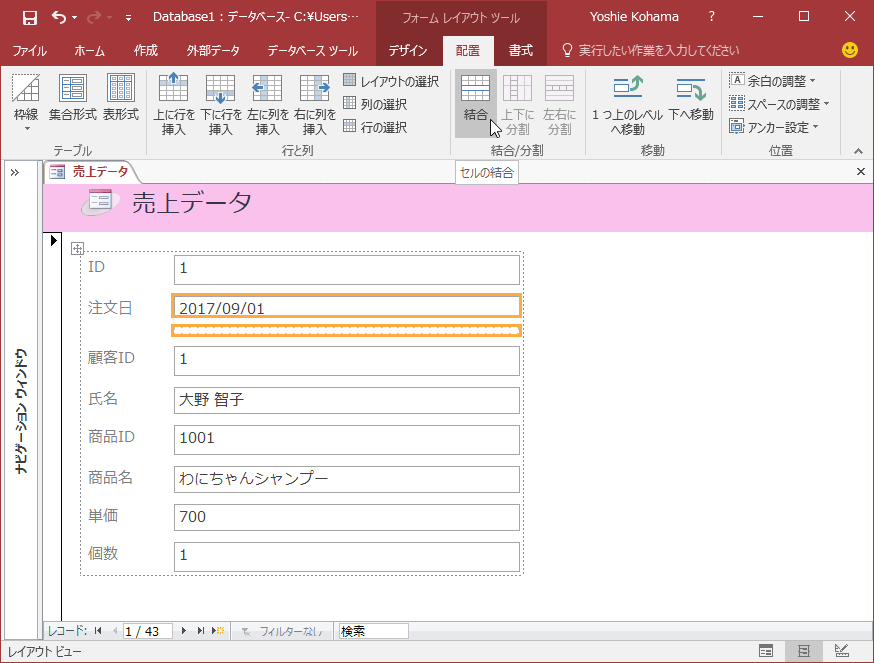This screenshot has height=663, width=874.
Task: Go to first record button
Action: tap(98, 631)
